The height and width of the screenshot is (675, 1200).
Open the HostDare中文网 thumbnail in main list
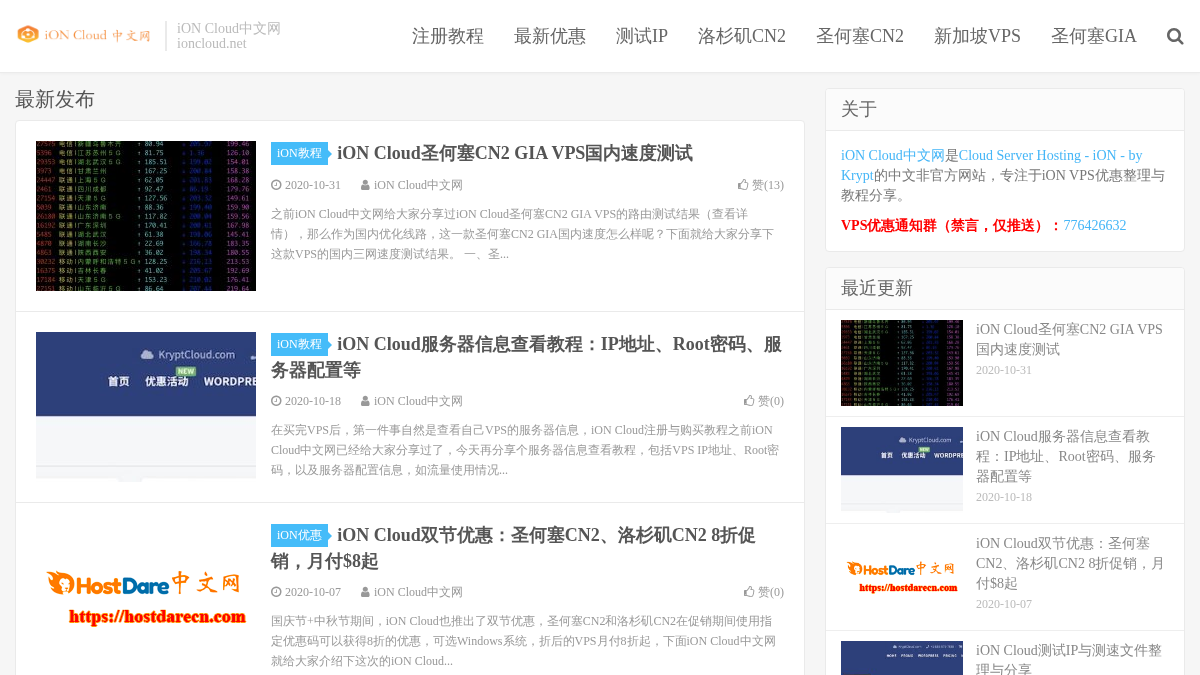point(146,598)
